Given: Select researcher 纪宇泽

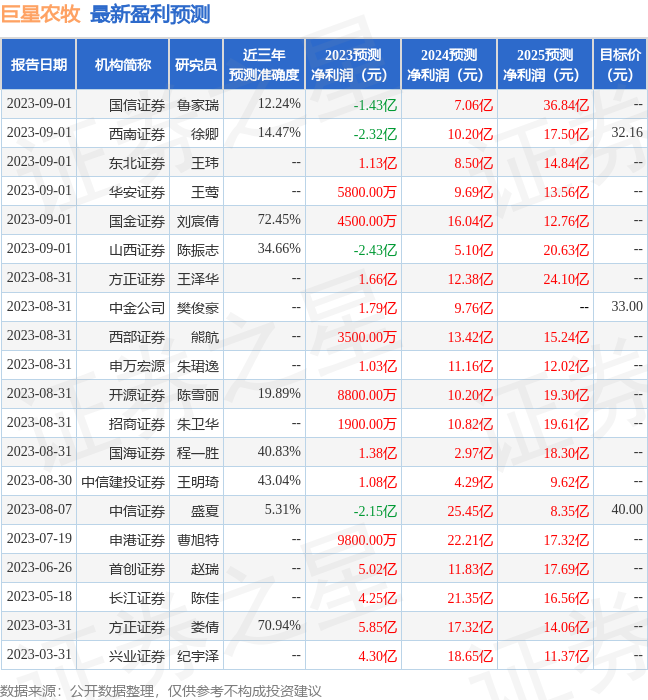Looking at the screenshot, I should [198, 656].
